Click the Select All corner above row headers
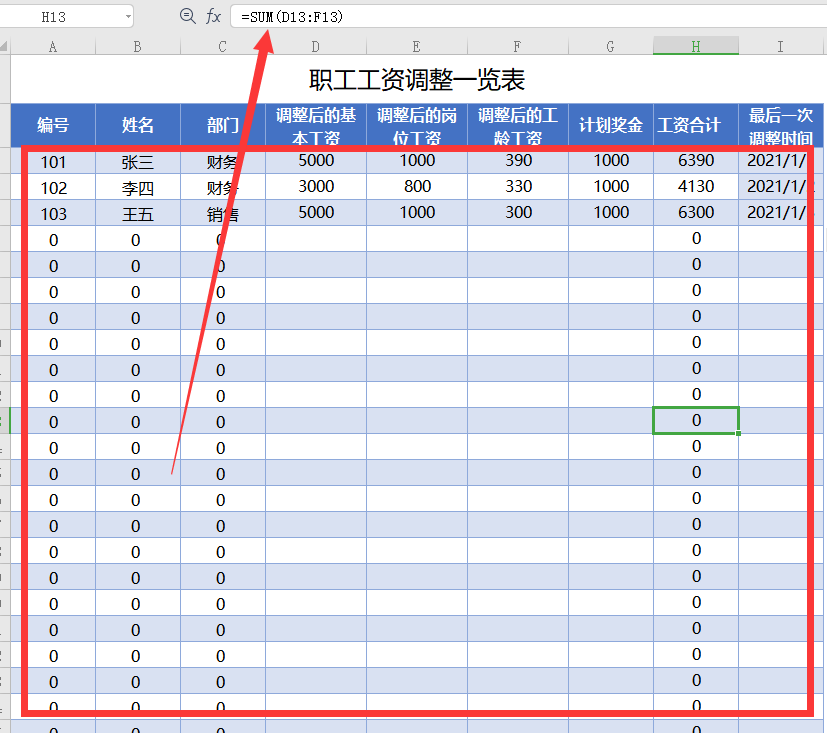Viewport: 827px width, 733px height. 6,45
